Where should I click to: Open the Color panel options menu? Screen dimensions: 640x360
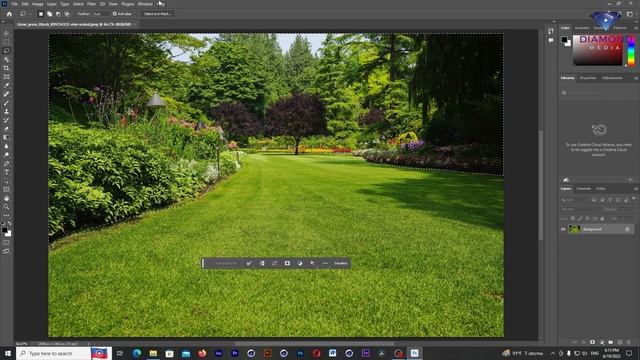[x=636, y=28]
